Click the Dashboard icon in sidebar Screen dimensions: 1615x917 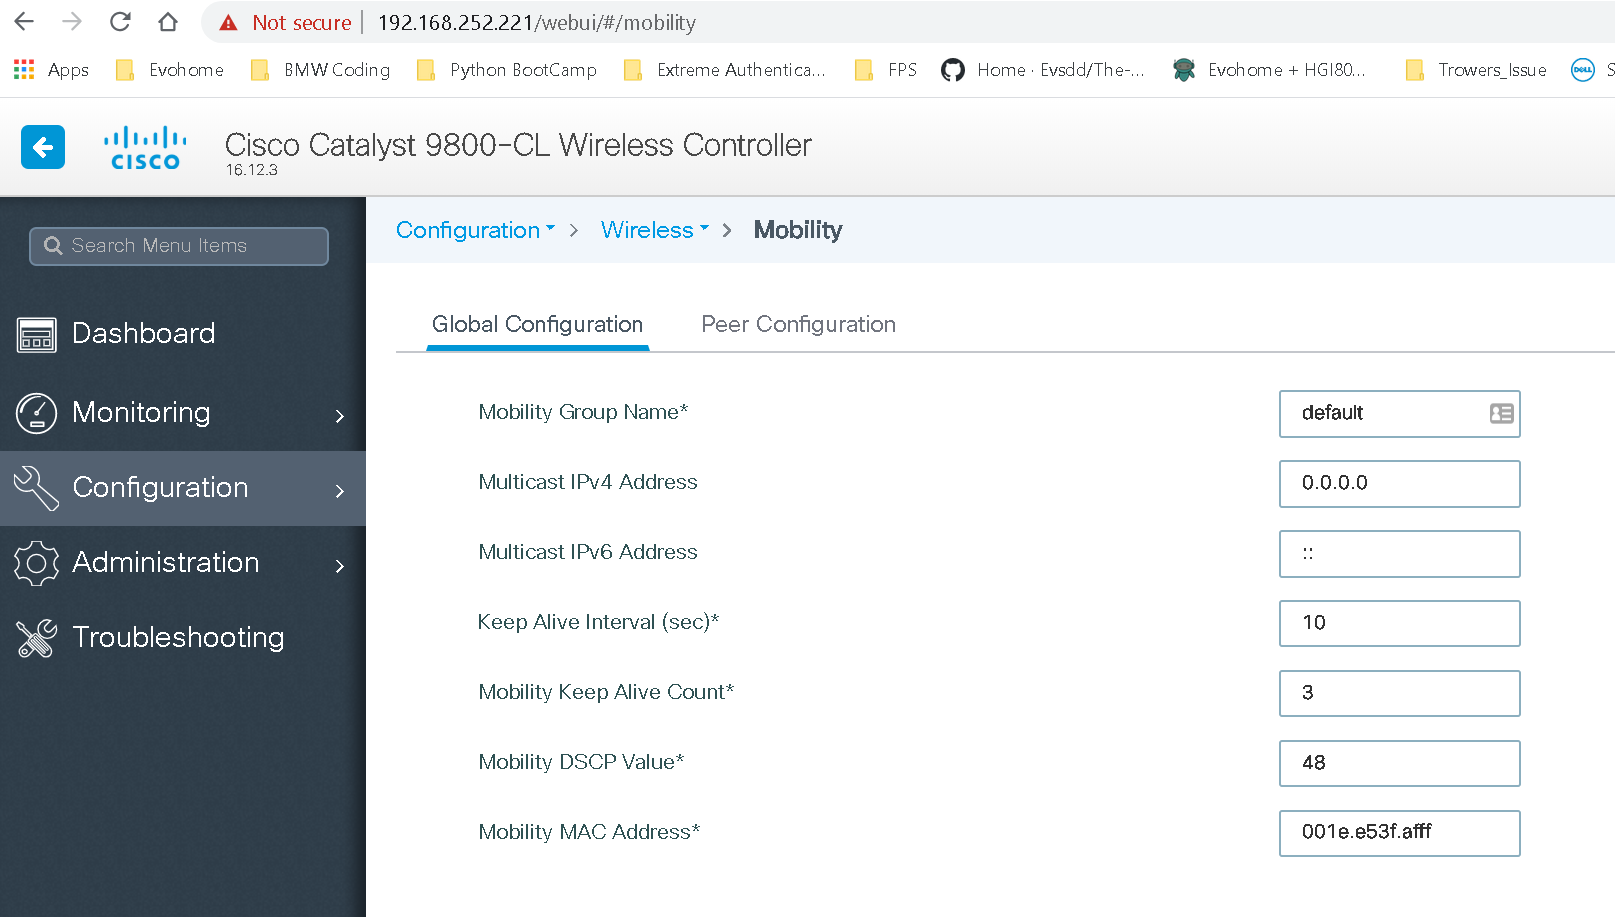click(37, 334)
